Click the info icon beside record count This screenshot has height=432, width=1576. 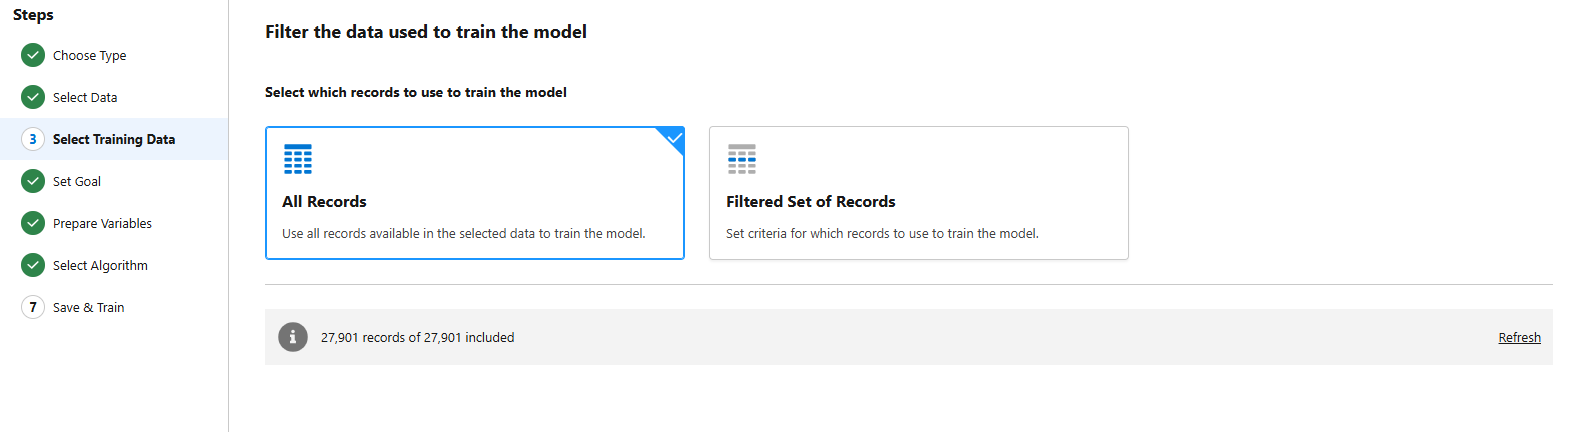pos(293,337)
